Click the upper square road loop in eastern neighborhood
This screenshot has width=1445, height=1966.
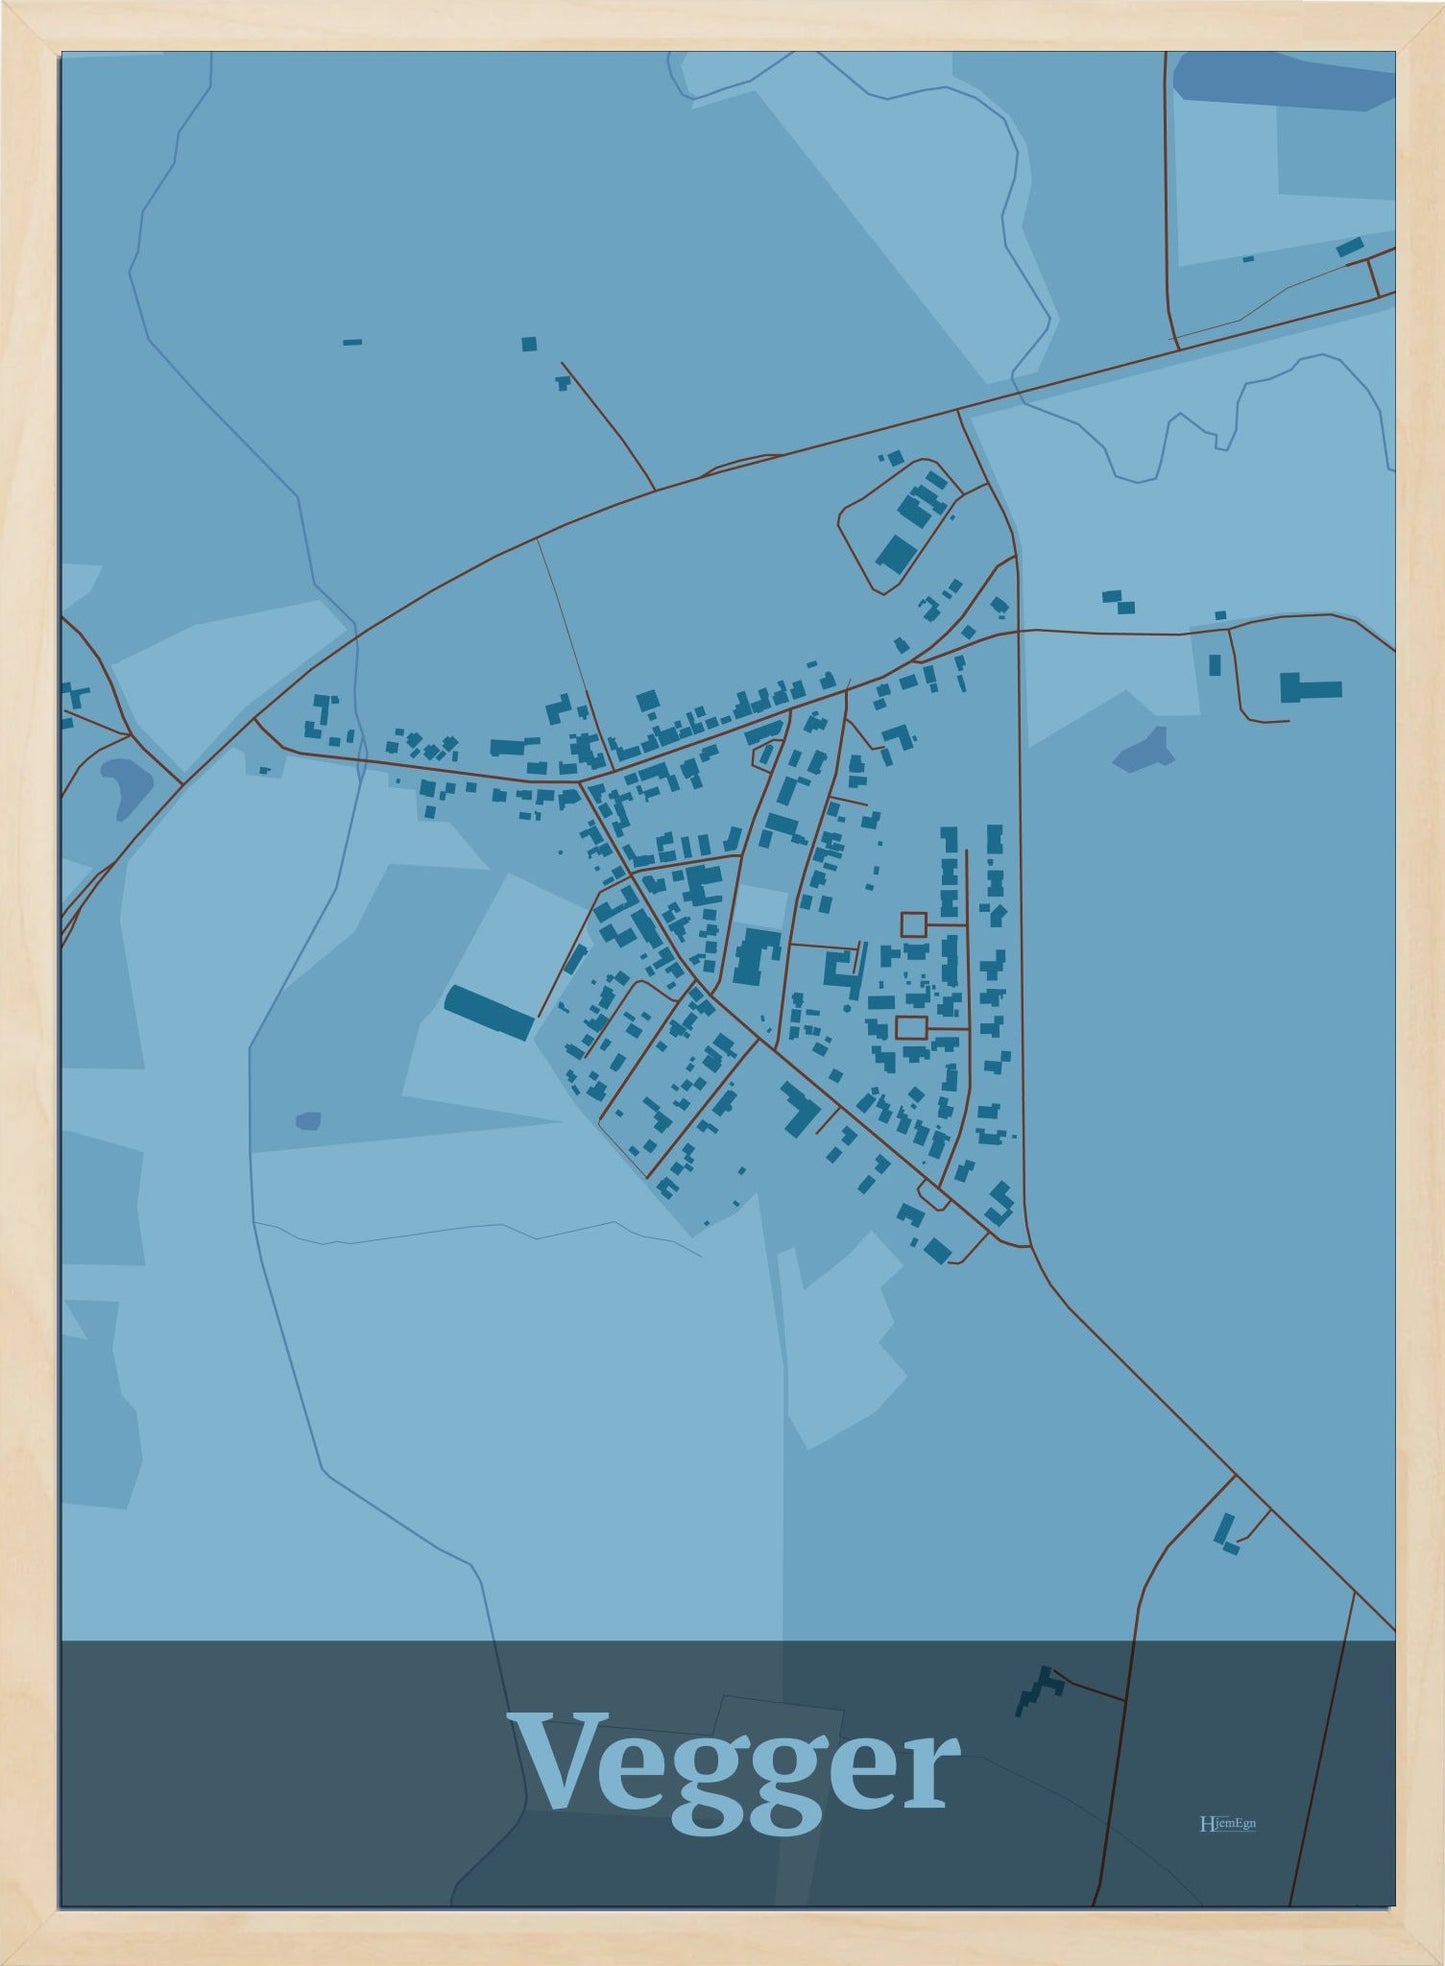tap(913, 923)
